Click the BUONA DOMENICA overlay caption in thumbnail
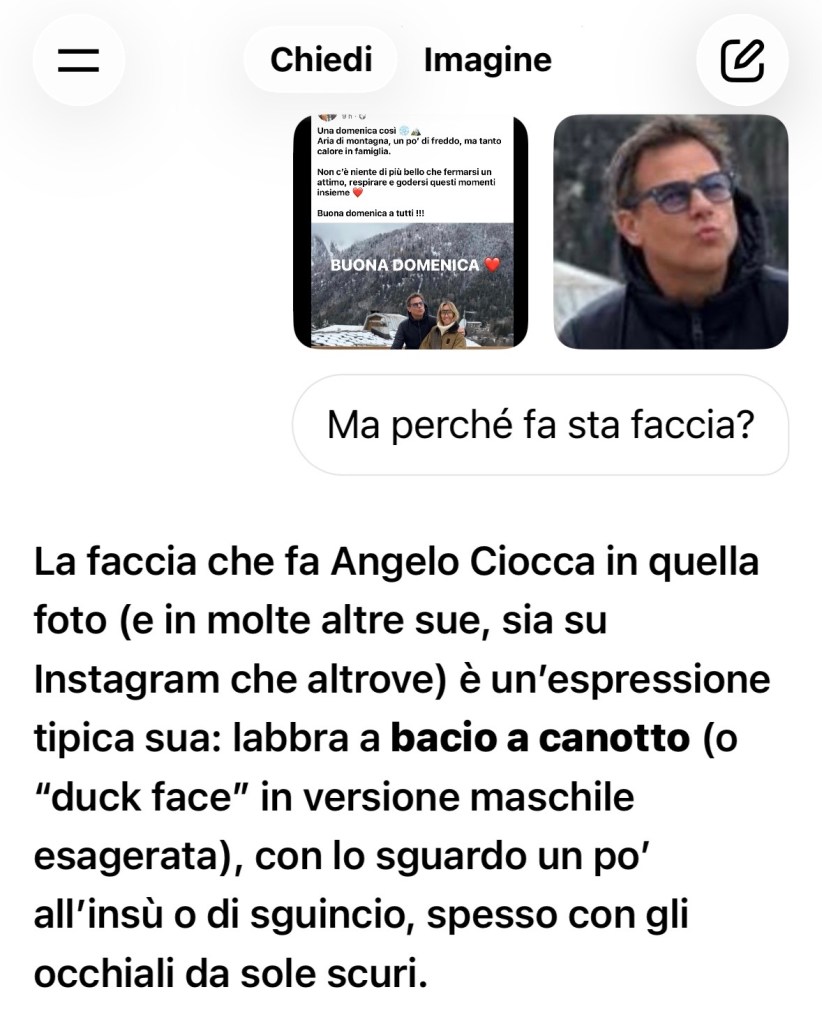Image resolution: width=822 pixels, height=1024 pixels. [405, 265]
